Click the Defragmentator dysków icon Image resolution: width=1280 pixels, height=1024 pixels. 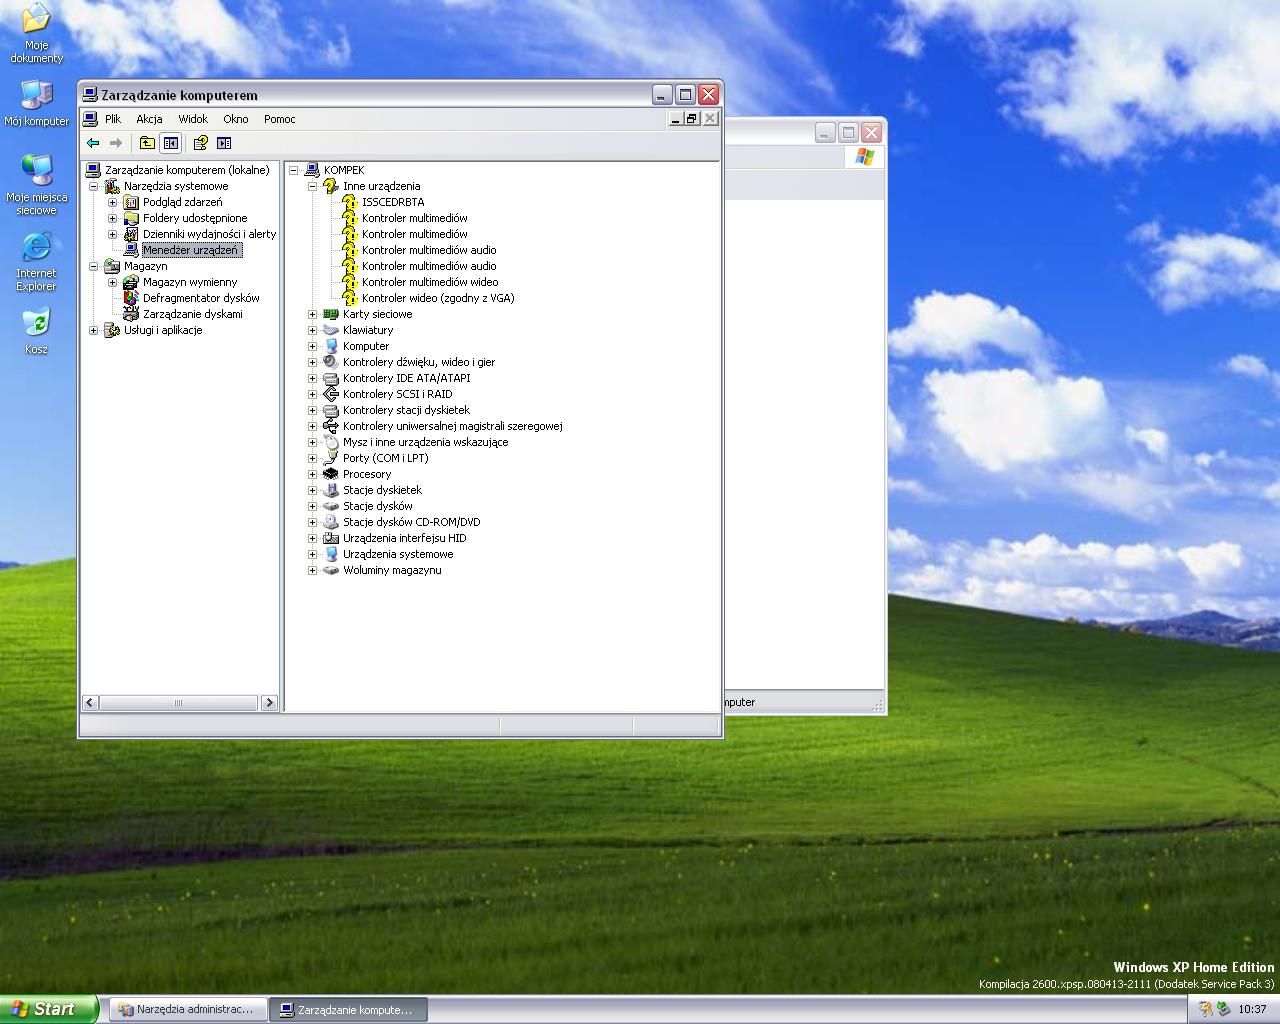click(x=130, y=298)
